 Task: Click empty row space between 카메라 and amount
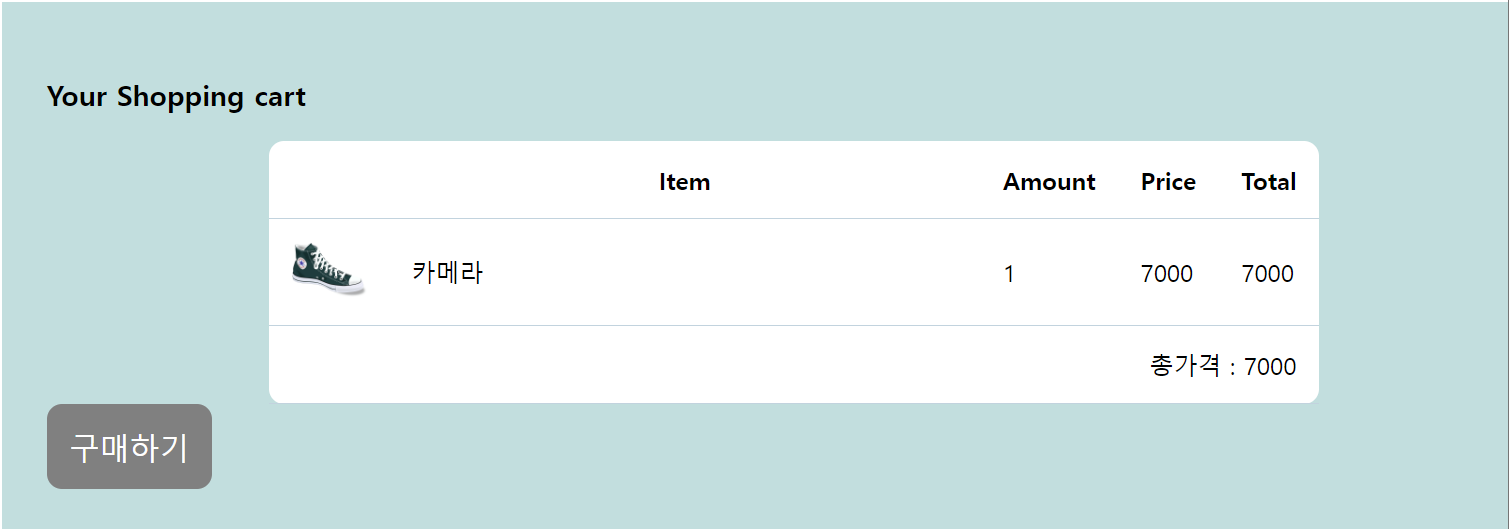[x=740, y=272]
